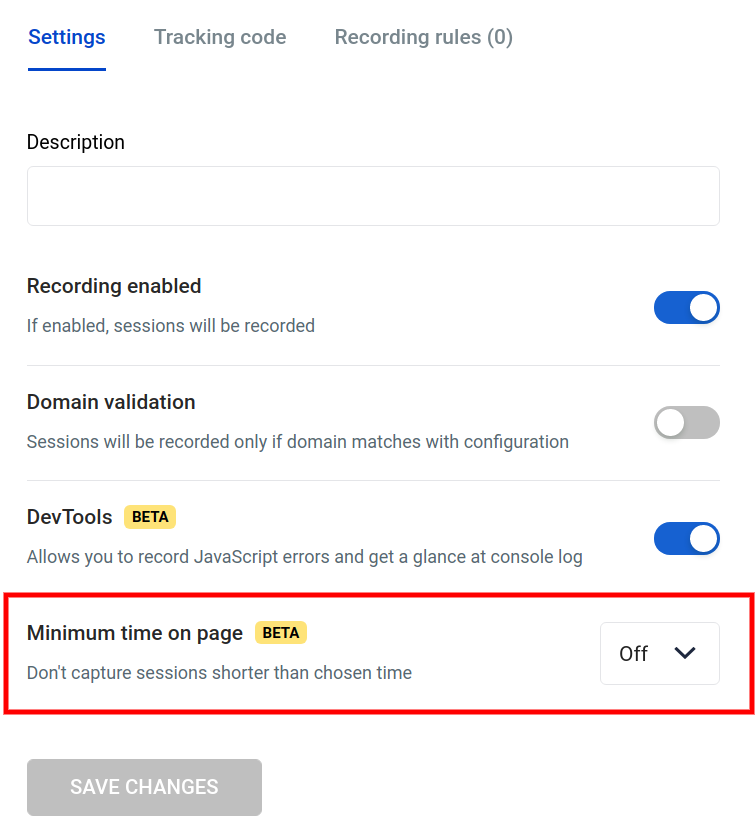Click the Domain validation heading

click(x=111, y=402)
